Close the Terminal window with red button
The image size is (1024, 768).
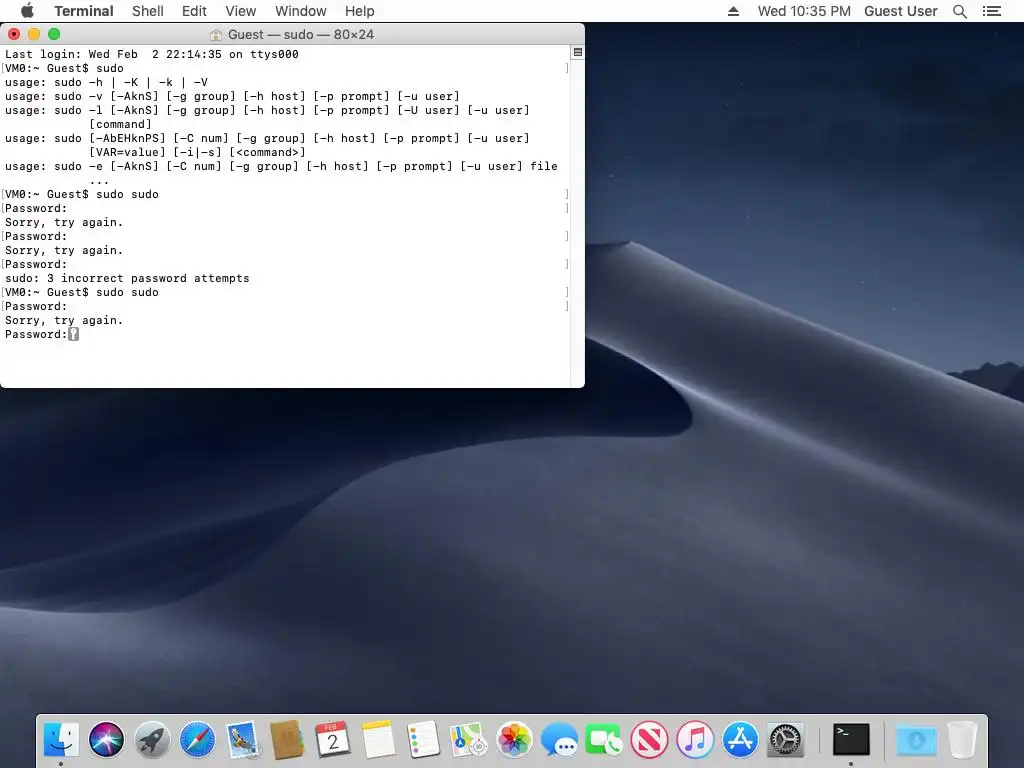pyautogui.click(x=14, y=34)
